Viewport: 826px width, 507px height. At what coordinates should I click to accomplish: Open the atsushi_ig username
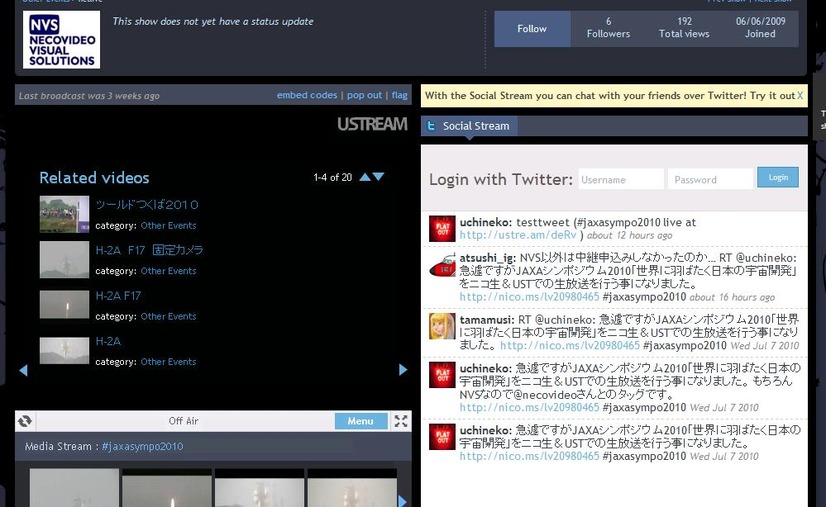click(x=488, y=258)
